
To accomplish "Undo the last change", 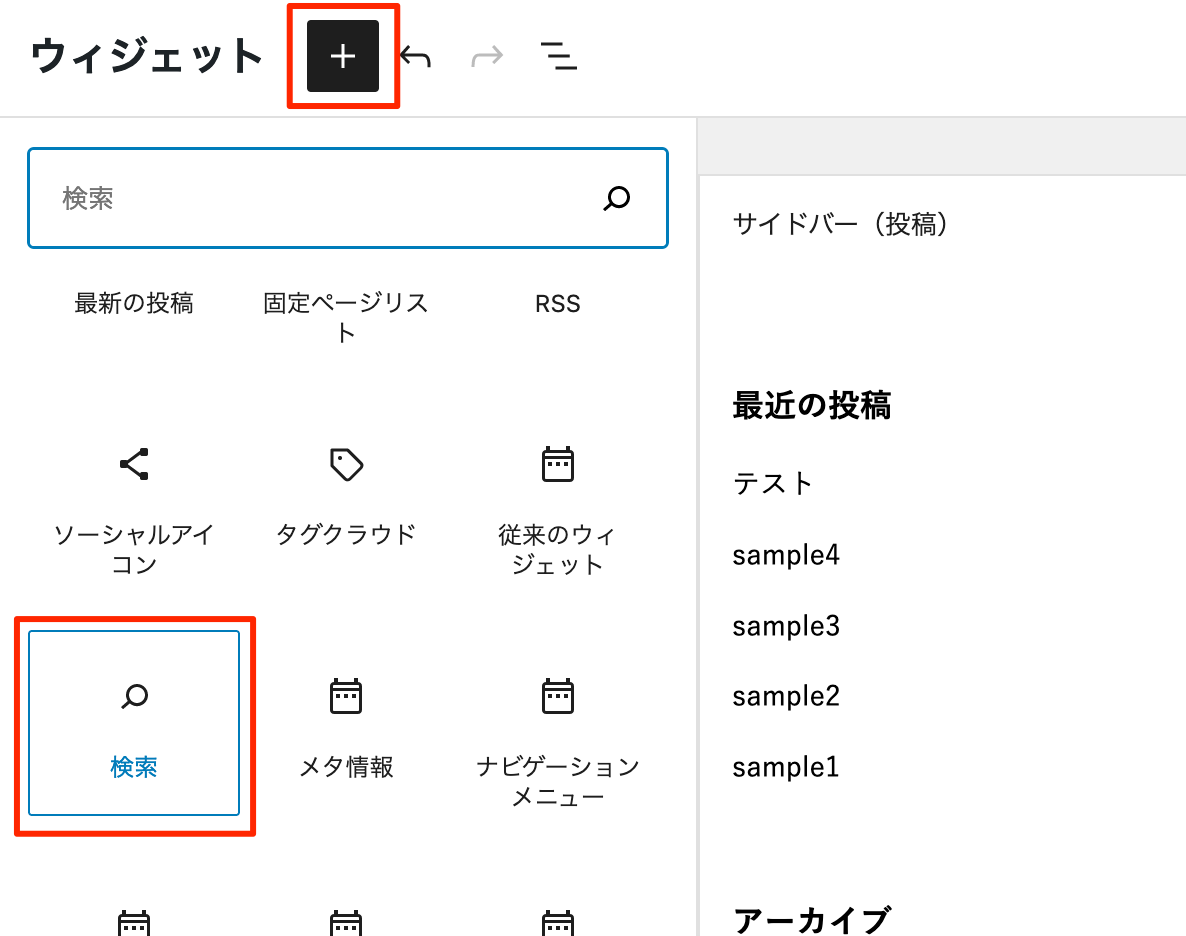I will [x=414, y=57].
